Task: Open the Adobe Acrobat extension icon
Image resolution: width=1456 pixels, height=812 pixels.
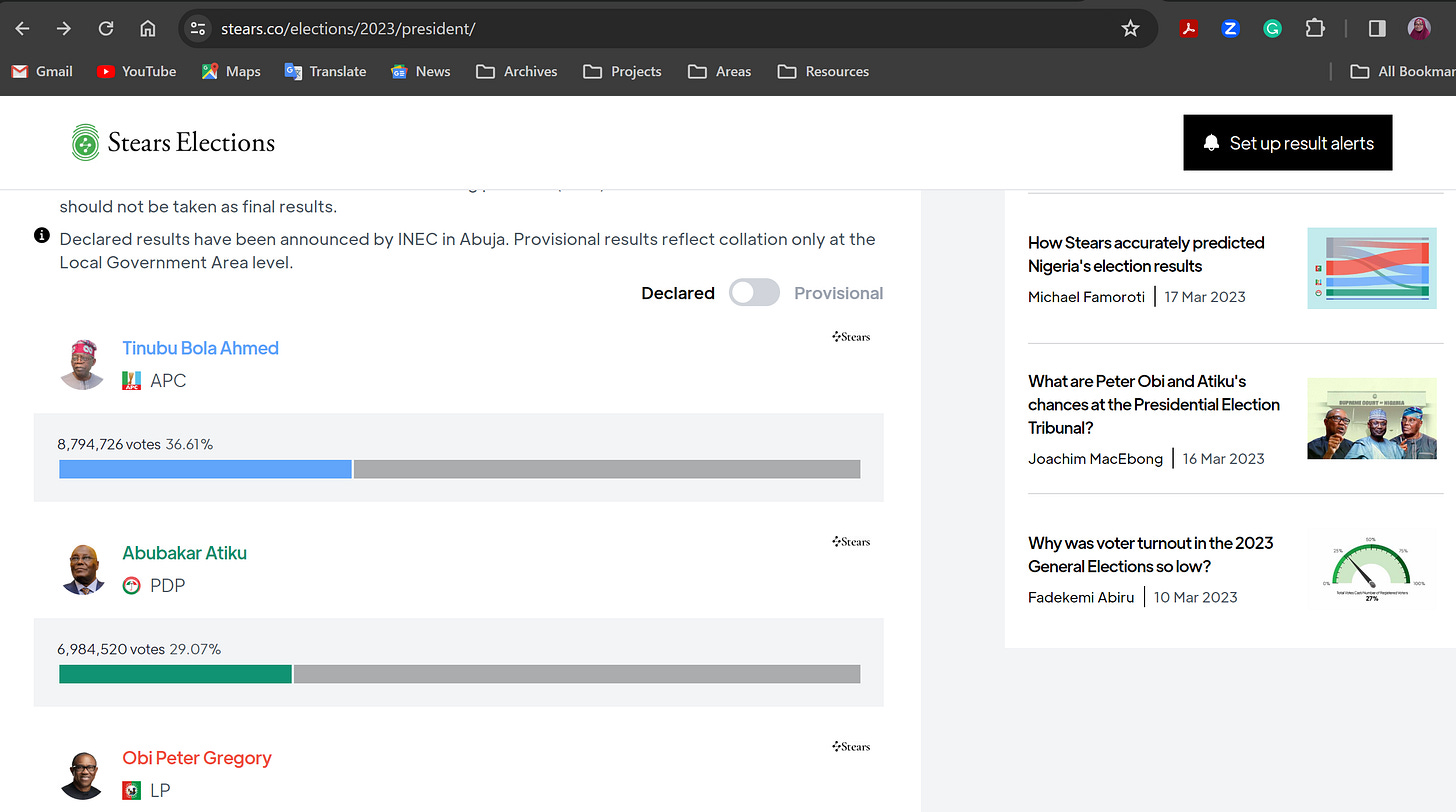Action: [1188, 28]
